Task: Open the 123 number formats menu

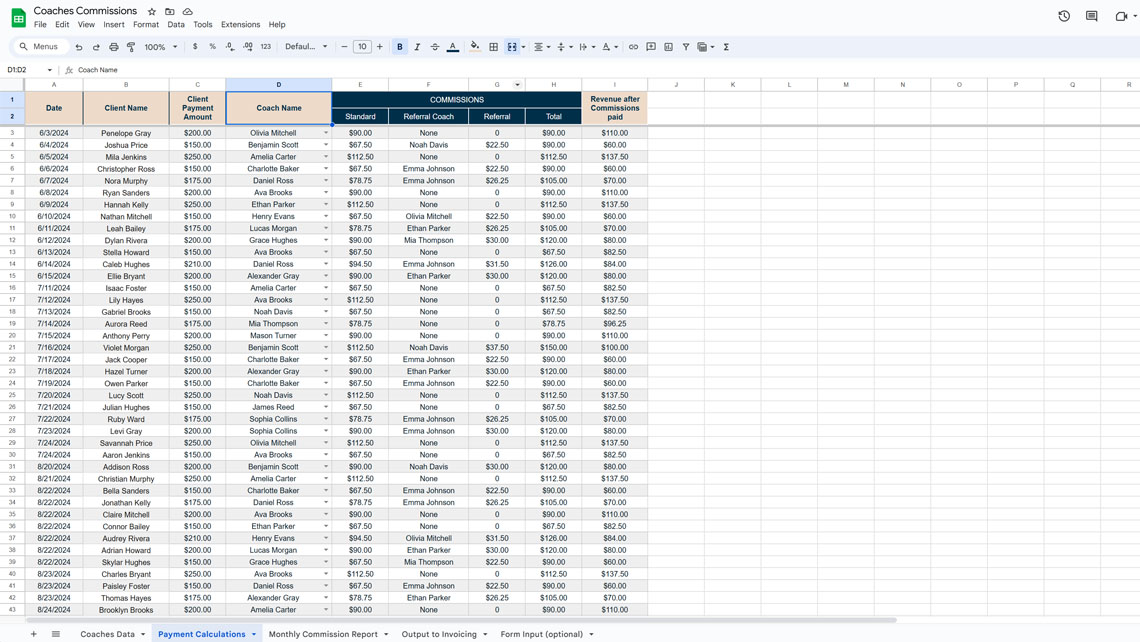Action: (265, 47)
